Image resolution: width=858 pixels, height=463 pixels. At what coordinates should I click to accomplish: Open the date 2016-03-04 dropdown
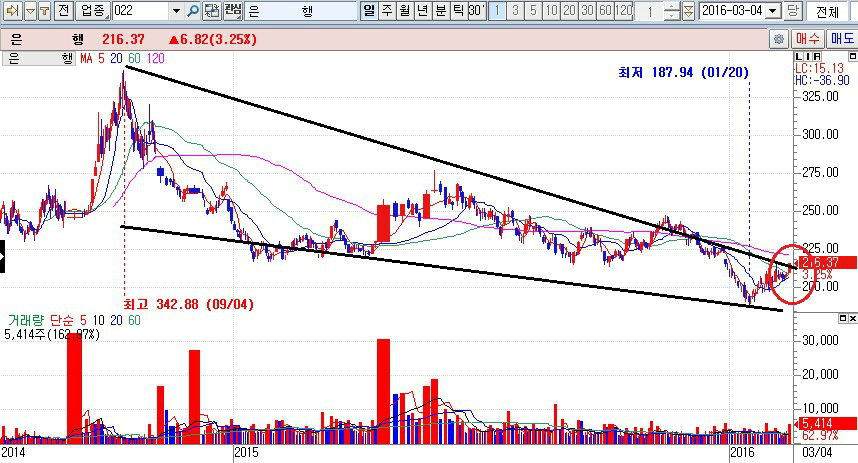pos(773,11)
